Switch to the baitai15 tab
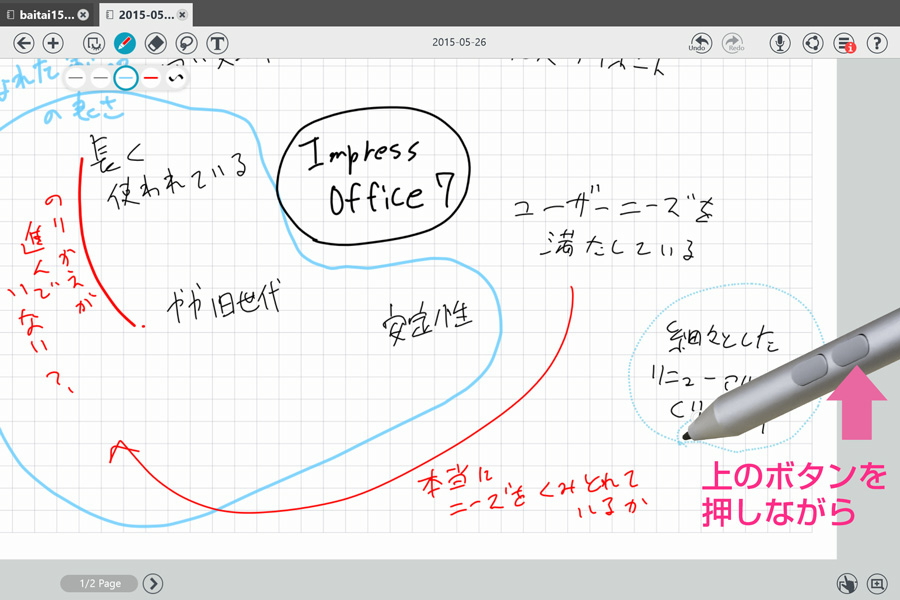Image resolution: width=900 pixels, height=600 pixels. point(40,15)
